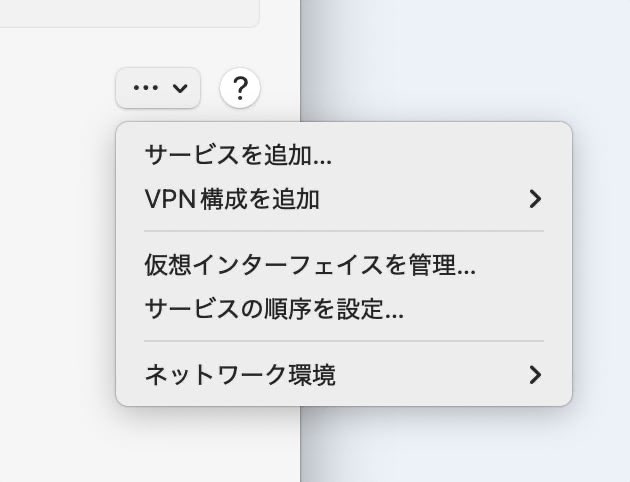Open help with the question mark button
The image size is (630, 482).
[x=240, y=88]
